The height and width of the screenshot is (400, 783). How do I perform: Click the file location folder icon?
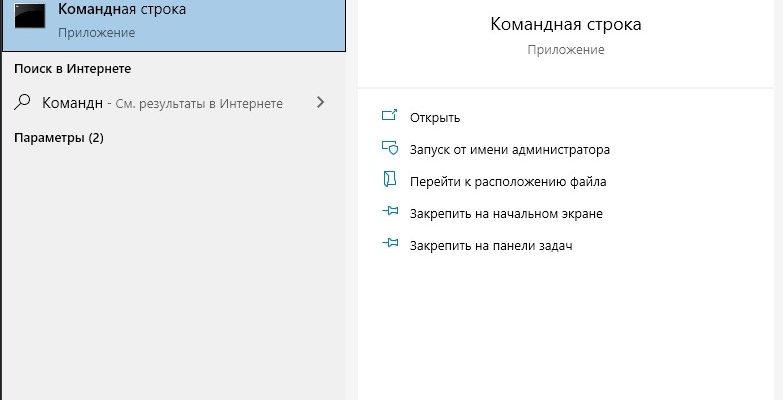pos(390,179)
